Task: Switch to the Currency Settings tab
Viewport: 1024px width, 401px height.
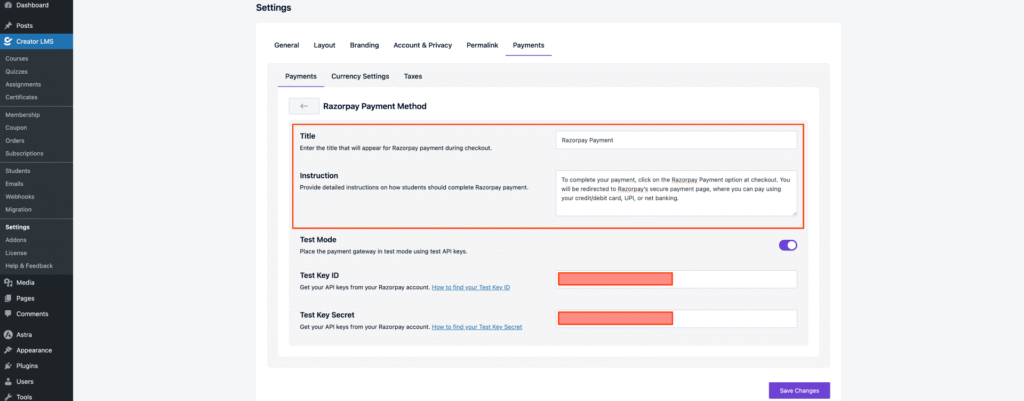Action: pyautogui.click(x=360, y=76)
